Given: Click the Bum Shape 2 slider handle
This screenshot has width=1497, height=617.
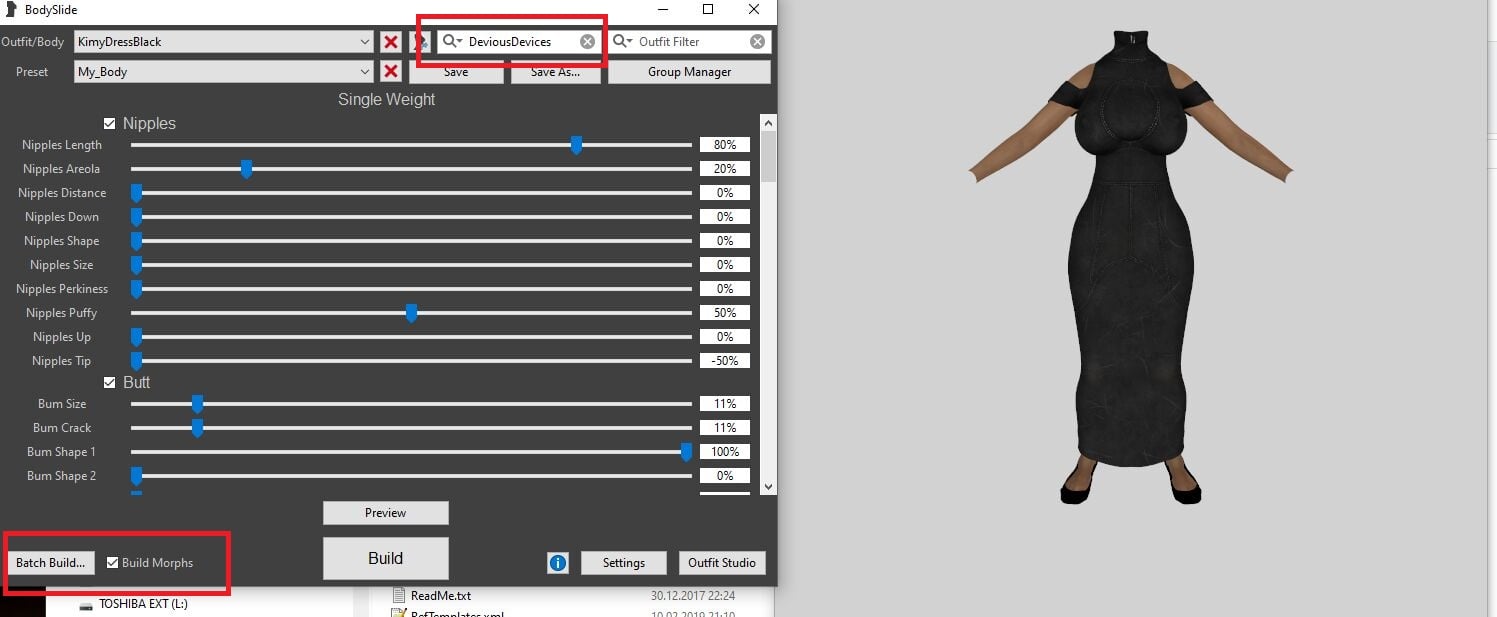Looking at the screenshot, I should pos(136,477).
